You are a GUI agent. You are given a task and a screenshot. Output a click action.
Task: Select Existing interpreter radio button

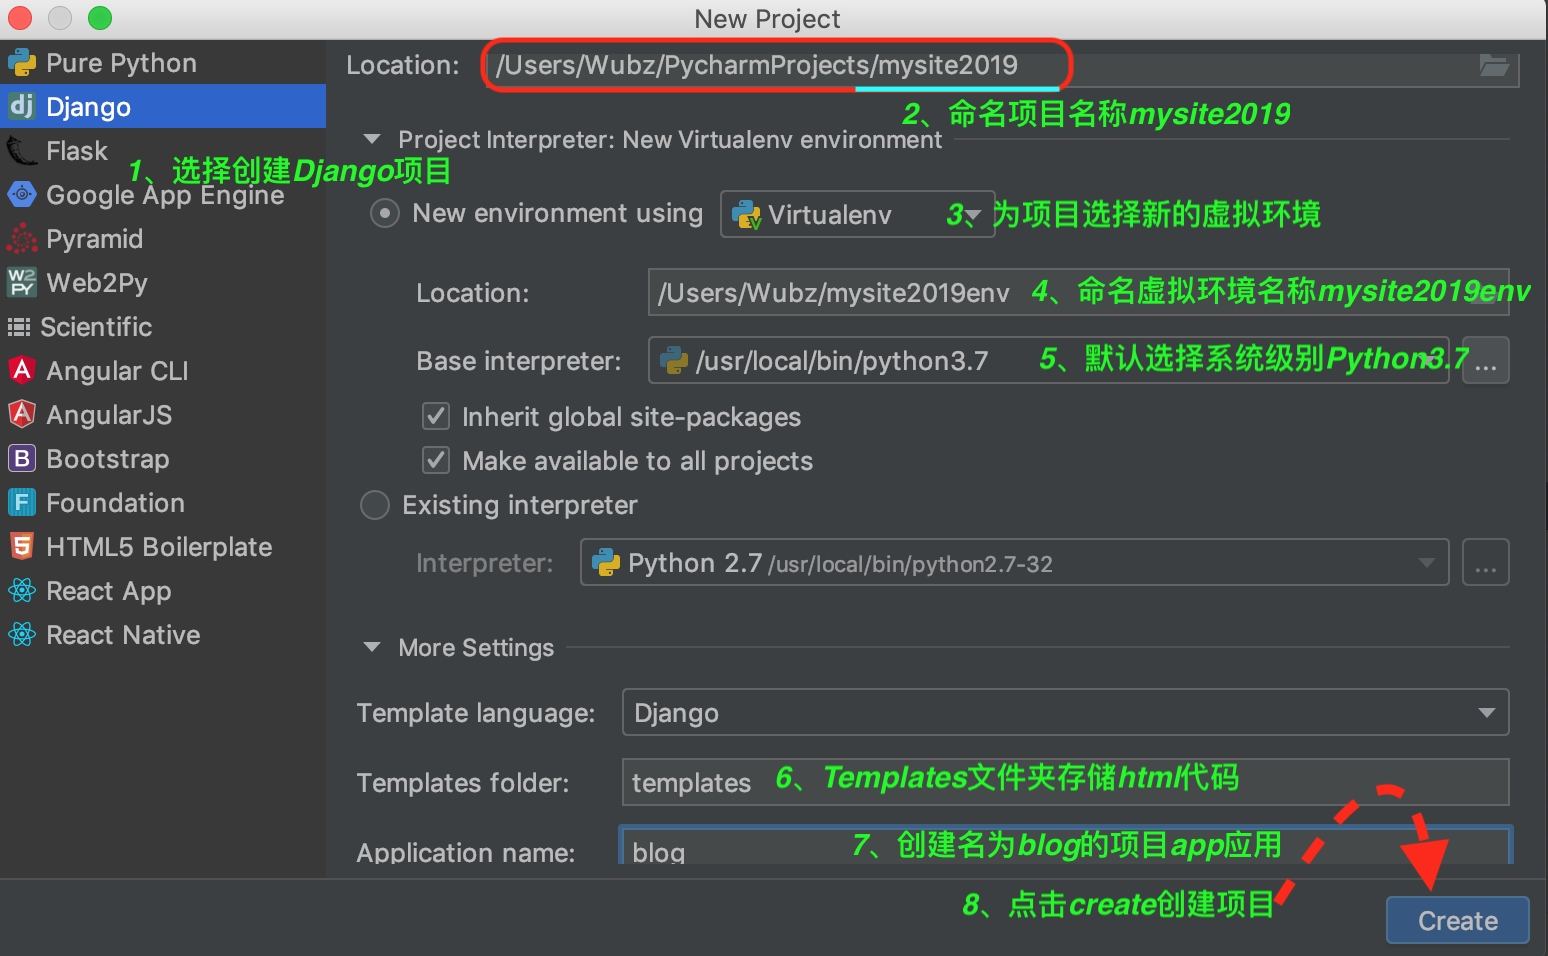point(375,505)
